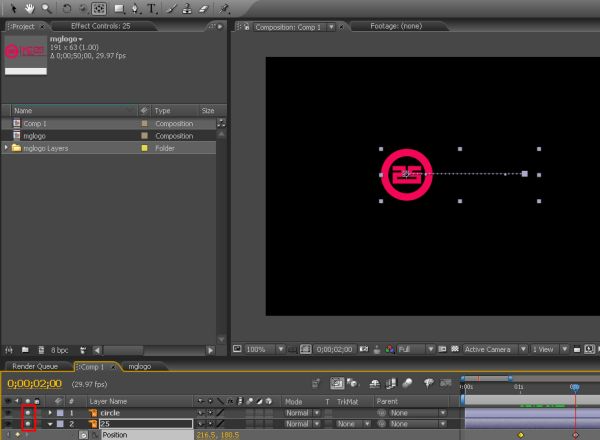The image size is (600, 440).
Task: Select the Pan Behind tool
Action: (x=99, y=8)
